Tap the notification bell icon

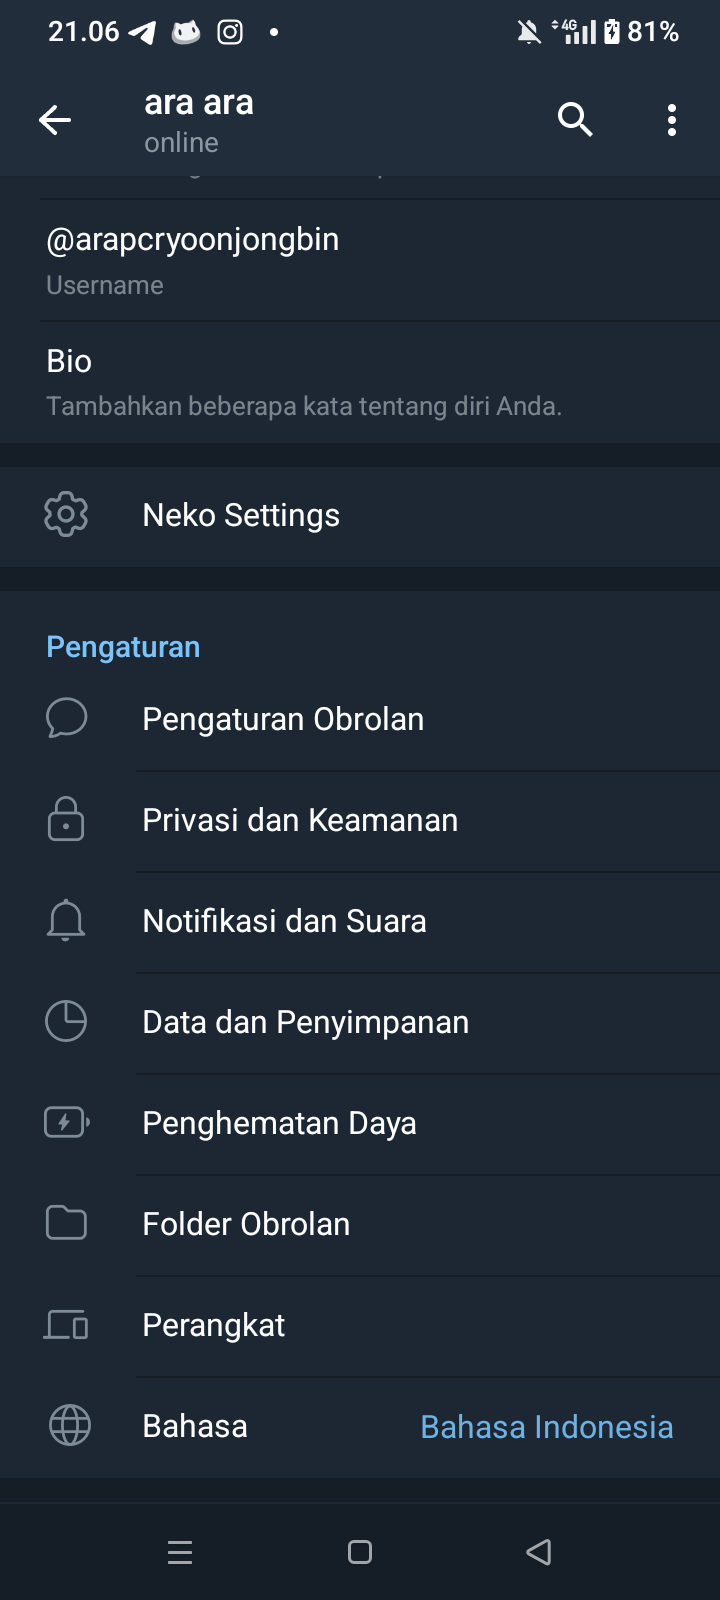click(66, 920)
